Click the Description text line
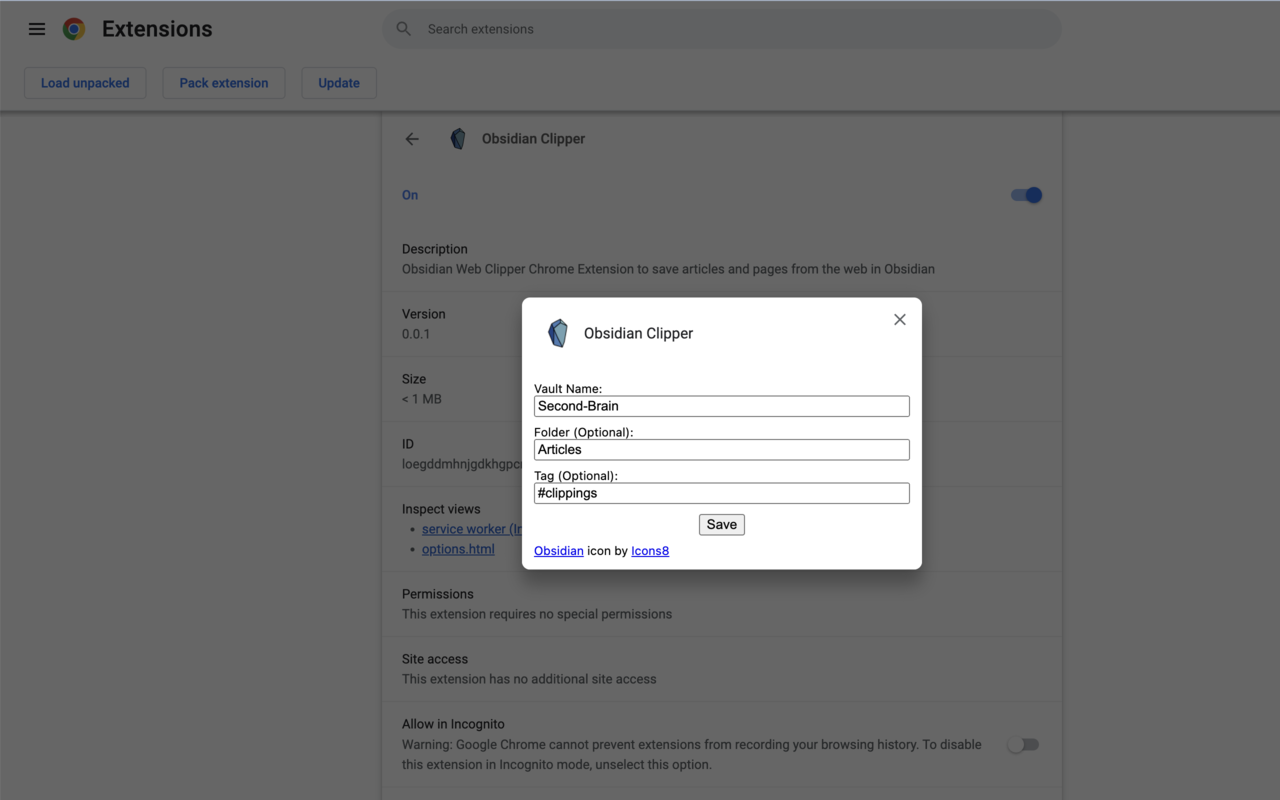 point(668,269)
